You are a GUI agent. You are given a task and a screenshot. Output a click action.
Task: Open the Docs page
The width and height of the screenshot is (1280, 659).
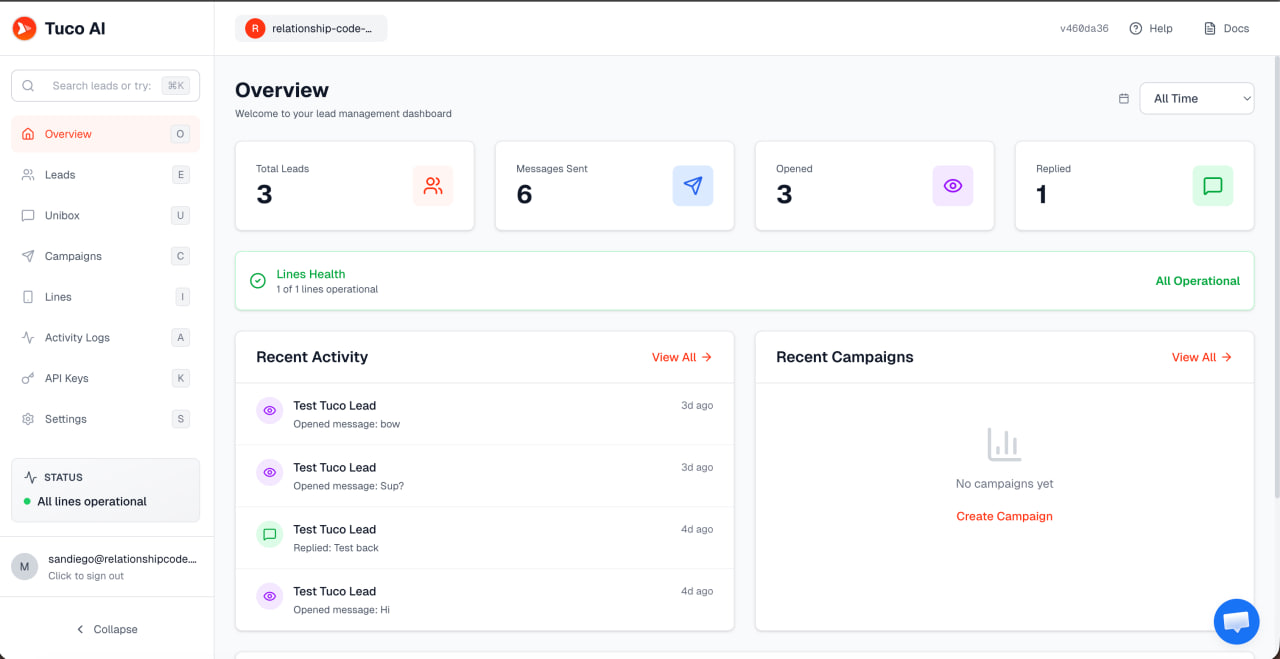[x=1225, y=28]
